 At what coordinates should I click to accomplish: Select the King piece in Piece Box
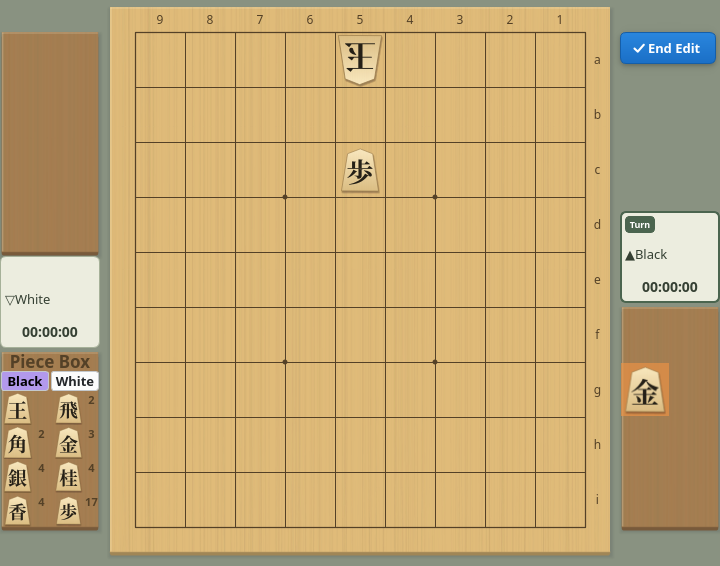(18, 409)
